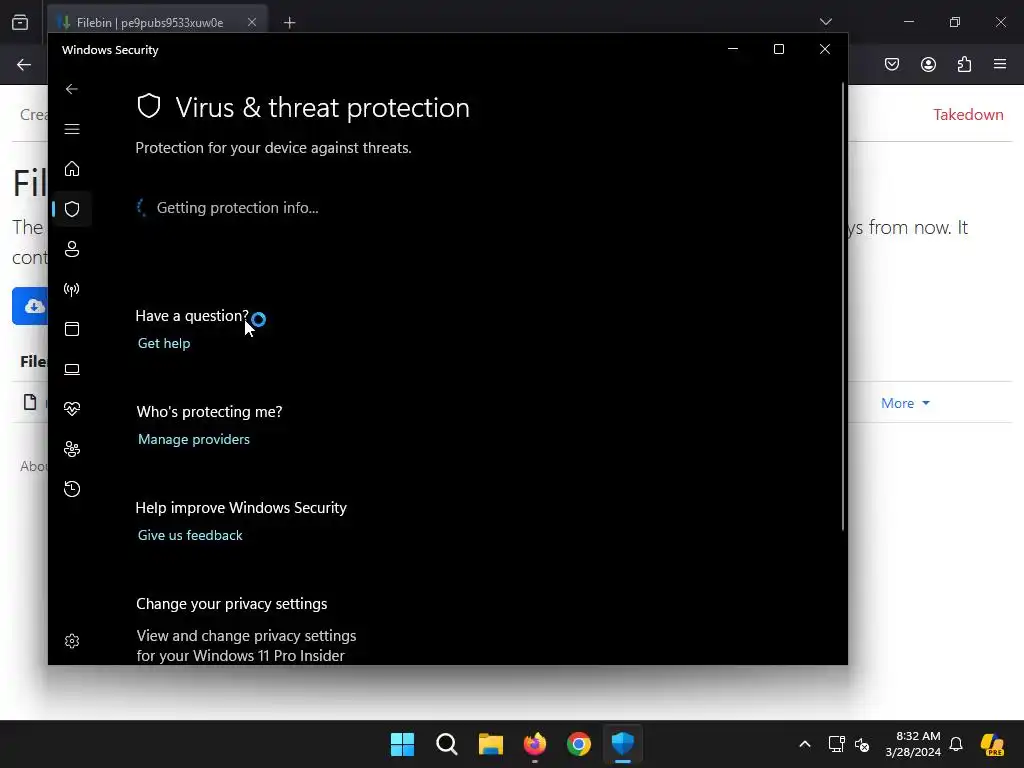Select Virus & threat protection shield icon

72,209
